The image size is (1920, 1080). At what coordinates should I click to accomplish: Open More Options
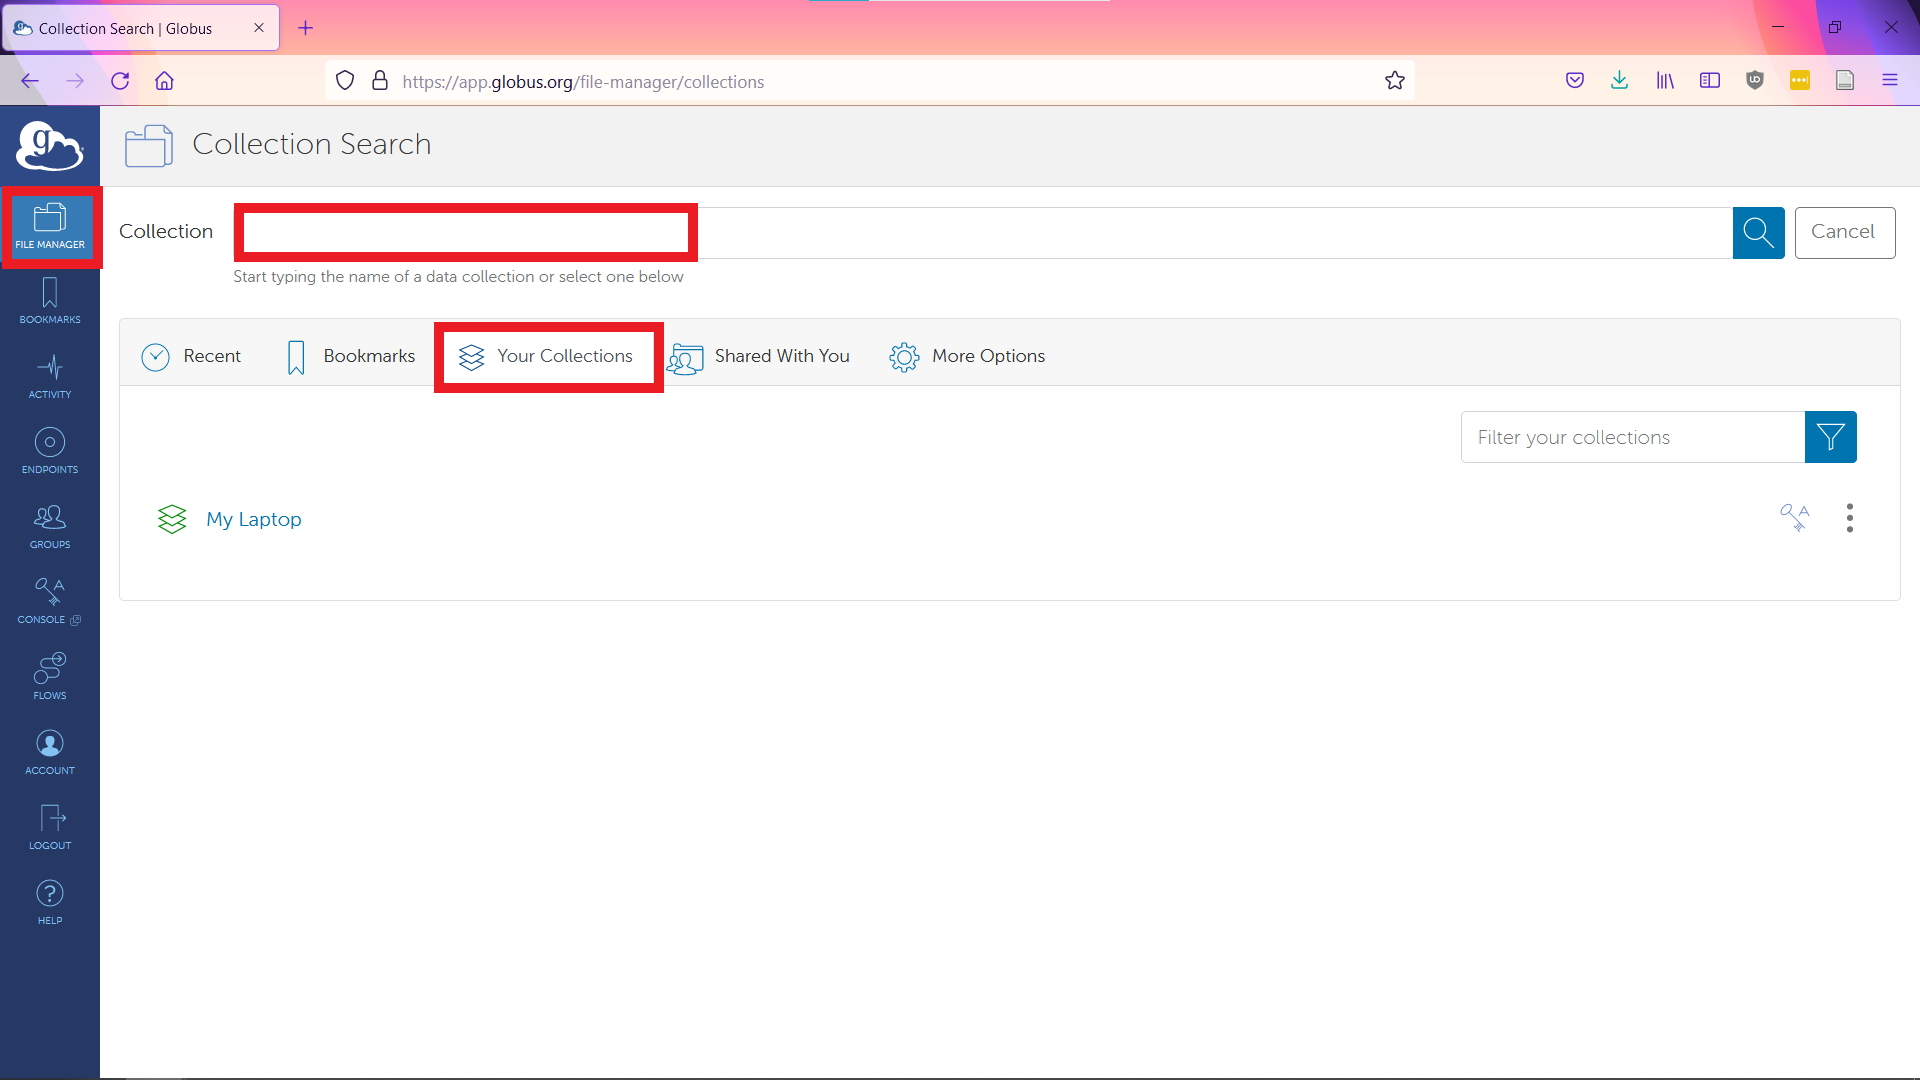click(966, 356)
